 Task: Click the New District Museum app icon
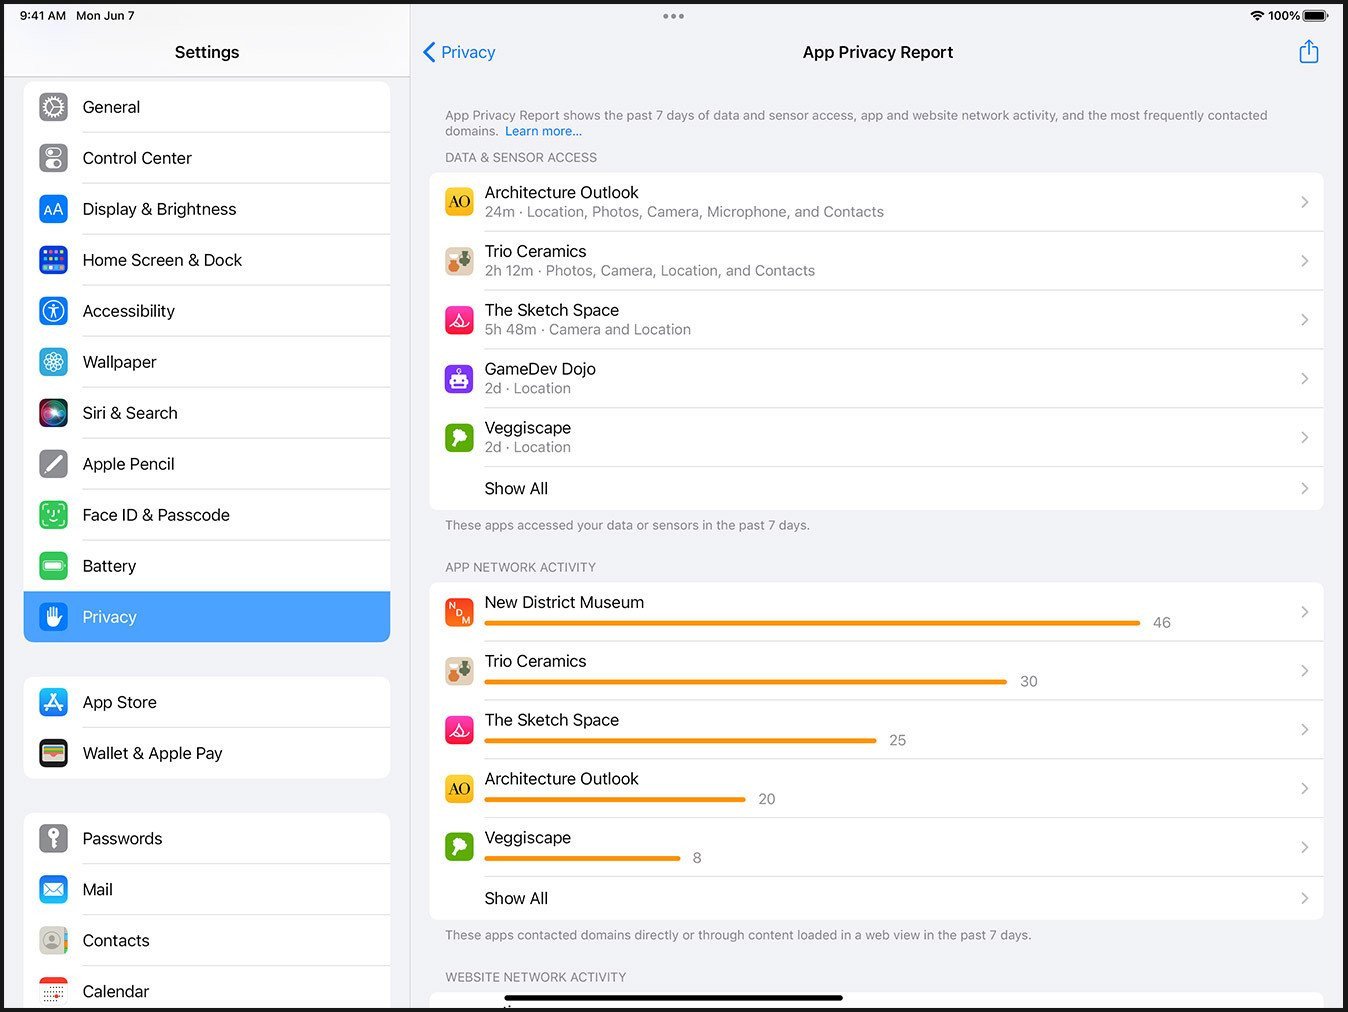click(x=459, y=611)
